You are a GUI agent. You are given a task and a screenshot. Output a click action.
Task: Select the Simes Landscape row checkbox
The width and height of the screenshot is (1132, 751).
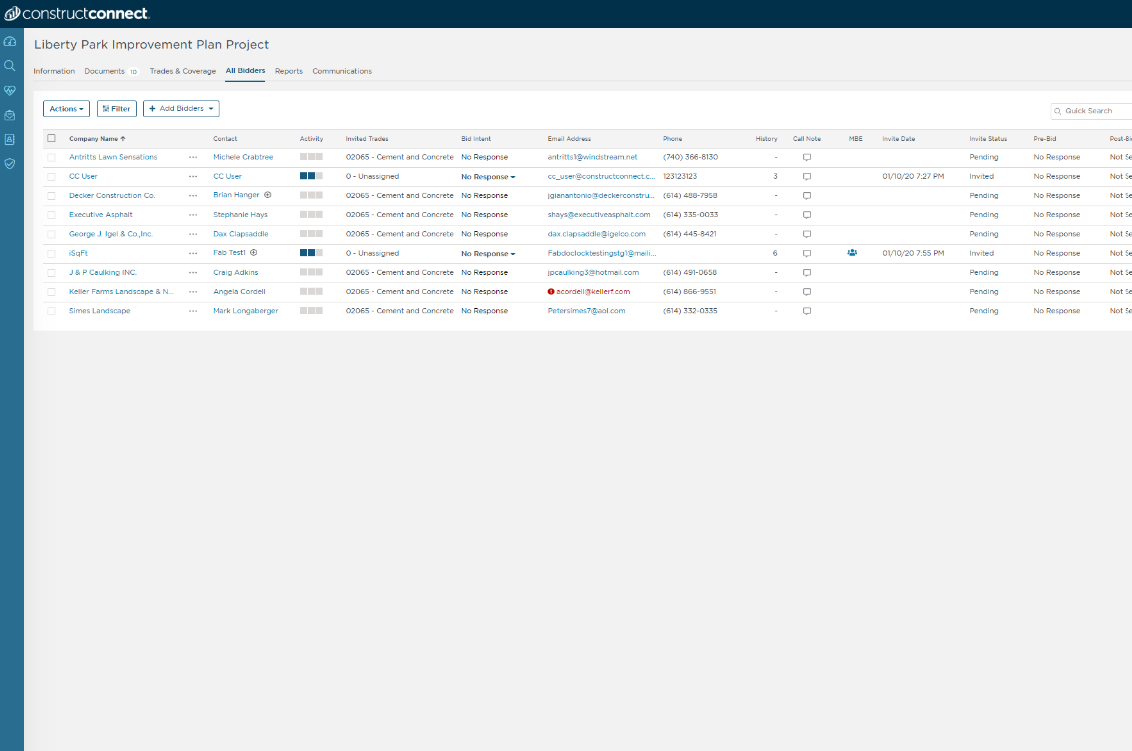(51, 310)
